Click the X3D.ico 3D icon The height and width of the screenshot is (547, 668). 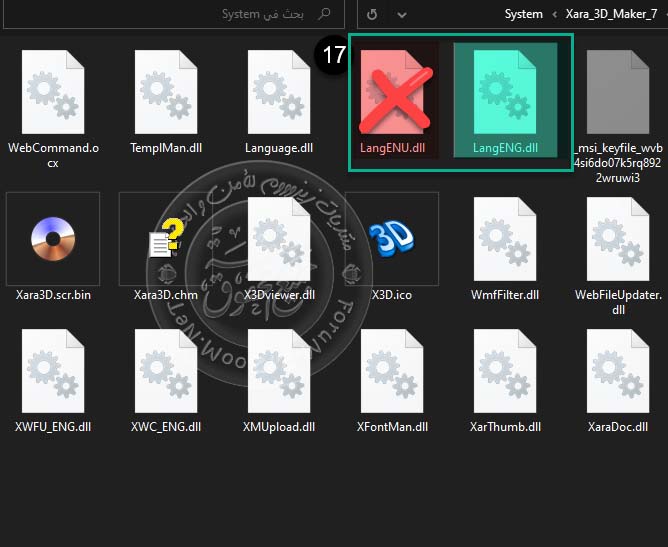(x=391, y=240)
